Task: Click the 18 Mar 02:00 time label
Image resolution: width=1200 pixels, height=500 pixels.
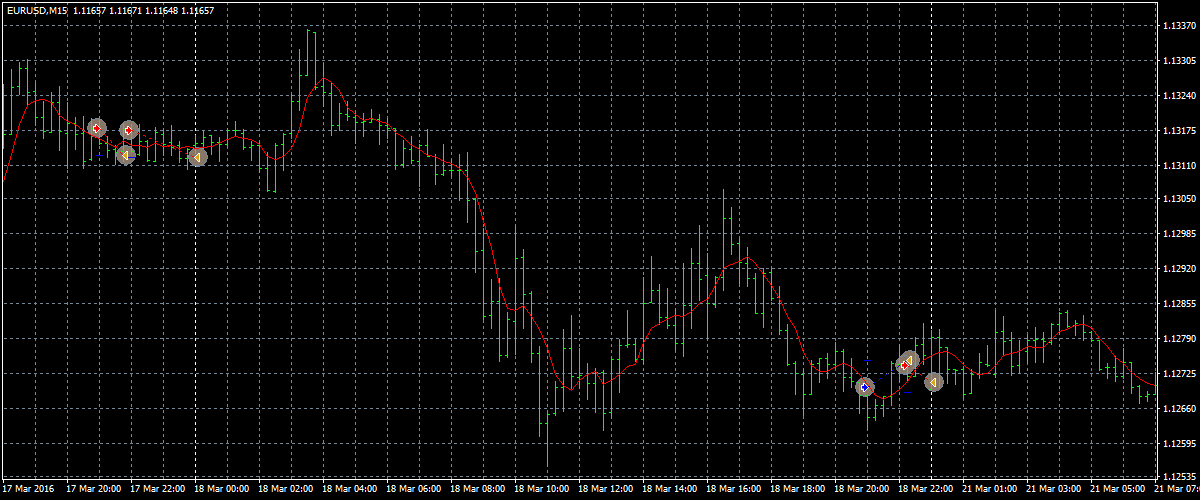Action: (286, 490)
